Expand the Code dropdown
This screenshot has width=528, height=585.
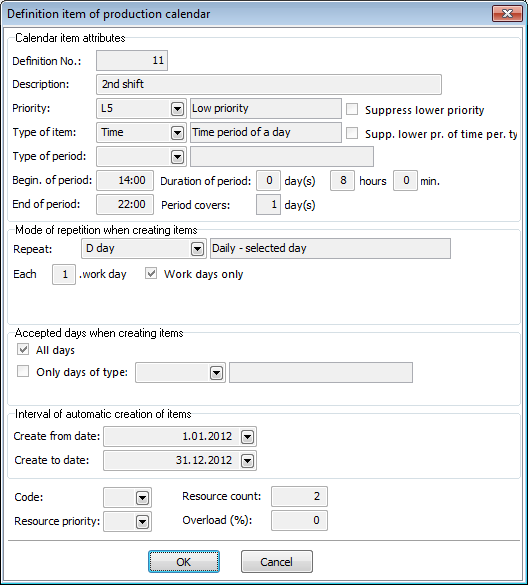click(x=142, y=498)
